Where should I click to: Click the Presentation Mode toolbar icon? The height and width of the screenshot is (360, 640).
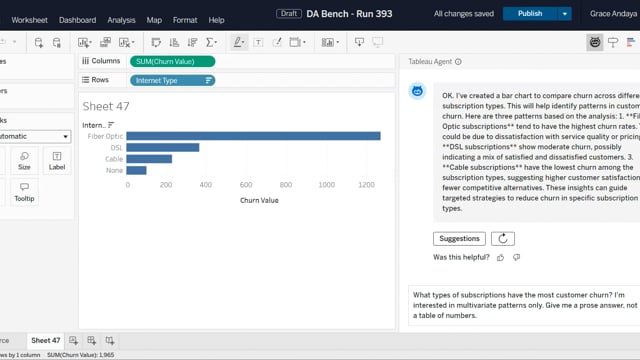[378, 42]
